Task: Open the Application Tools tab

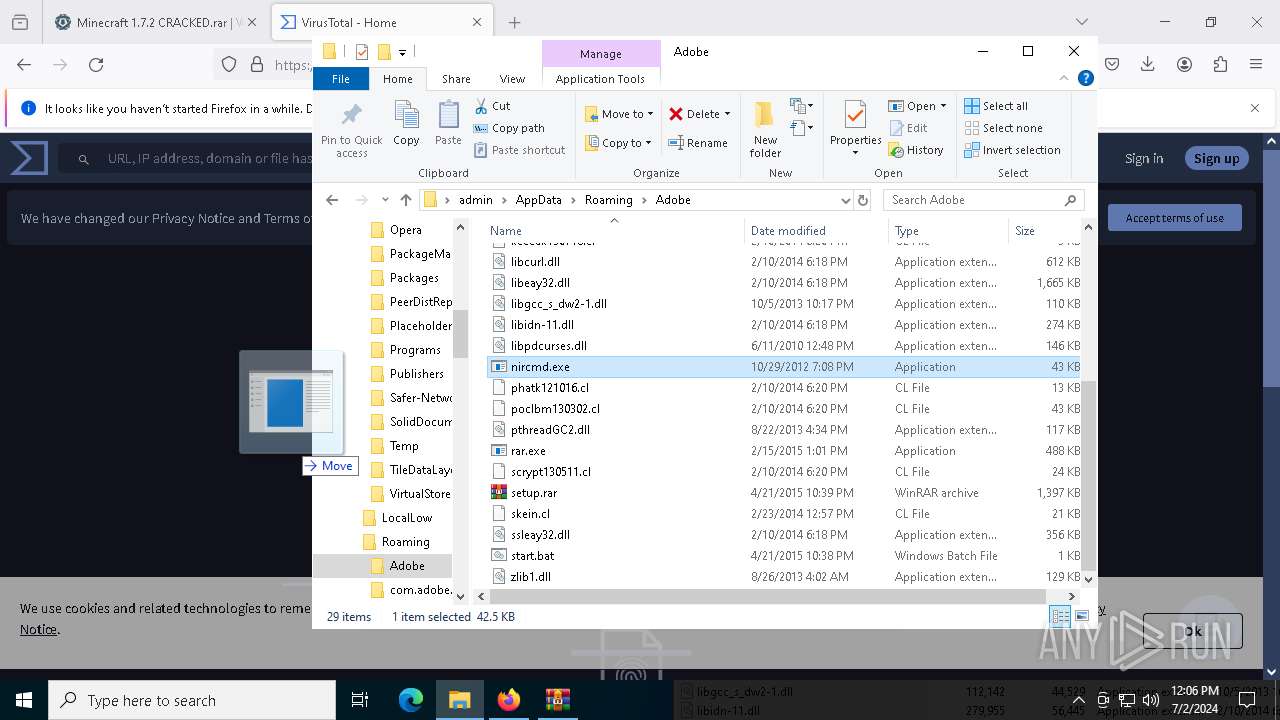Action: pos(600,79)
